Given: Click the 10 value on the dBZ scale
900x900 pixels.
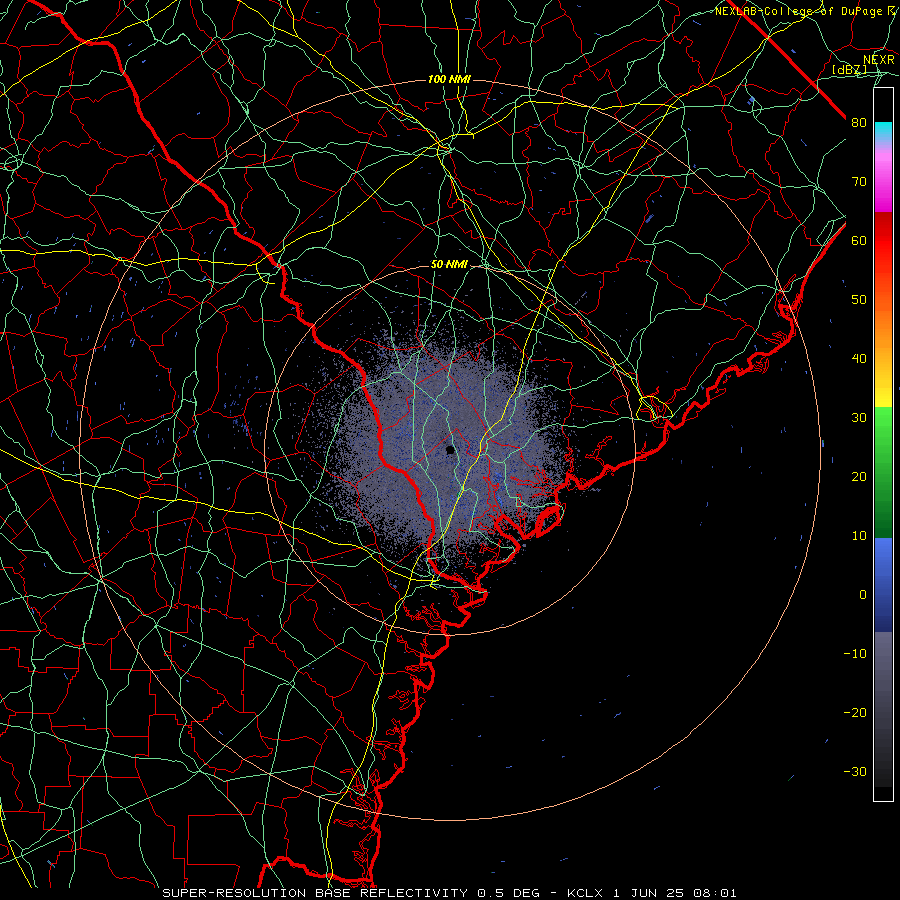Looking at the screenshot, I should tap(859, 536).
